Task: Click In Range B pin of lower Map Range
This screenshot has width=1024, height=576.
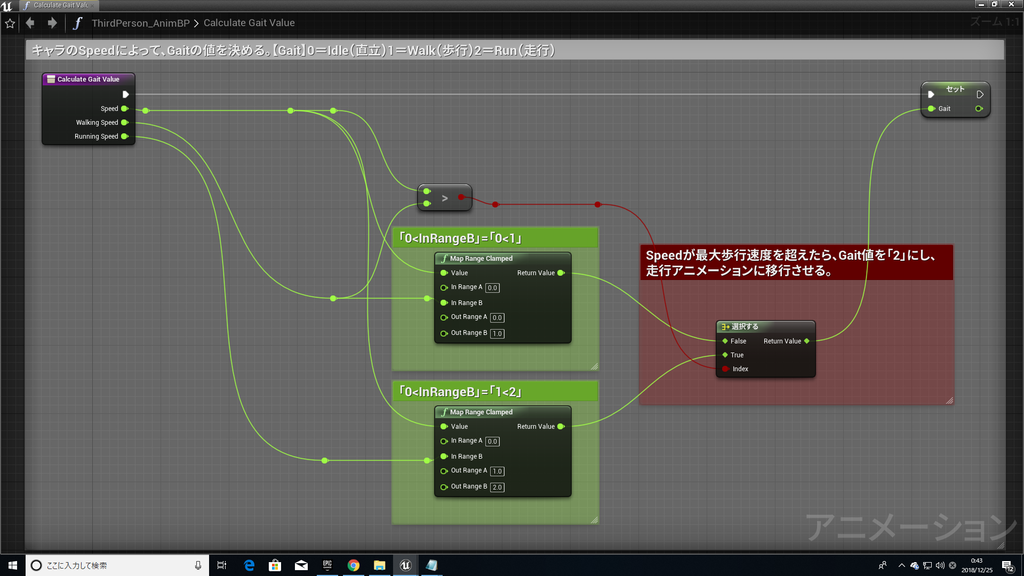Action: point(444,456)
